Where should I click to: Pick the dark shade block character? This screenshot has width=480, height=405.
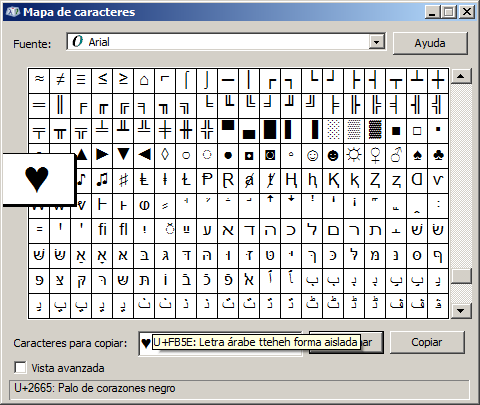tap(375, 130)
